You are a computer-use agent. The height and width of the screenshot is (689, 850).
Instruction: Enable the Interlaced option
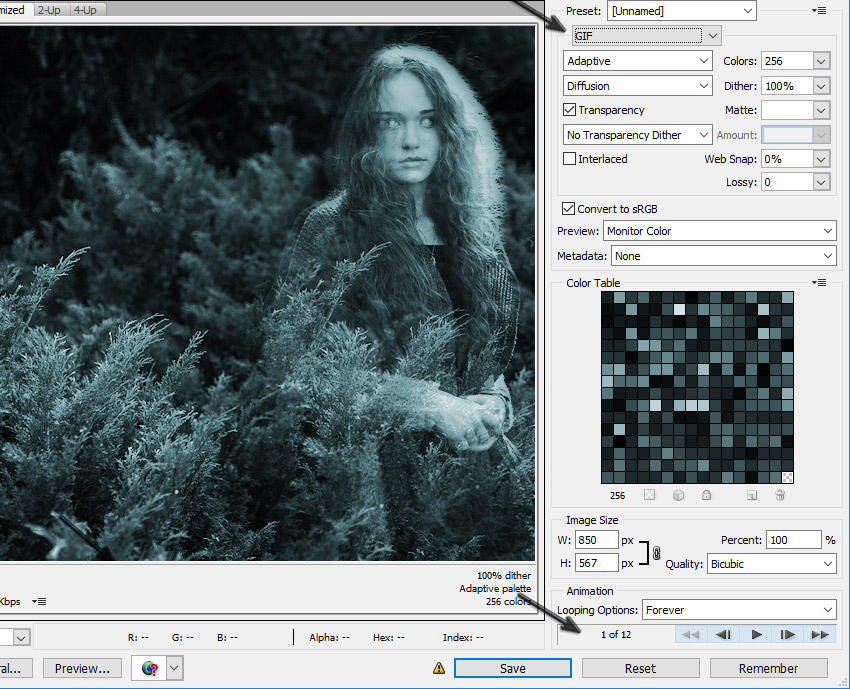tap(568, 159)
